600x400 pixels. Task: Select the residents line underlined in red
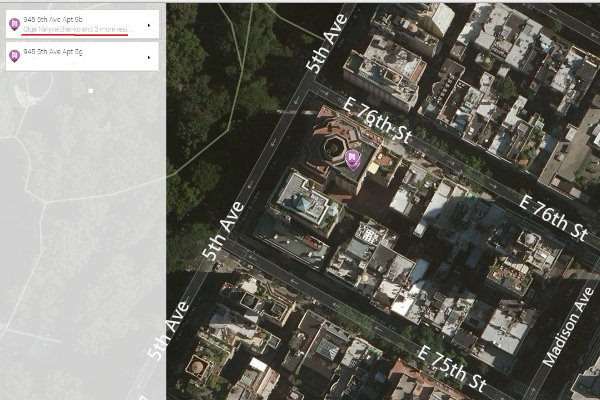[78, 29]
